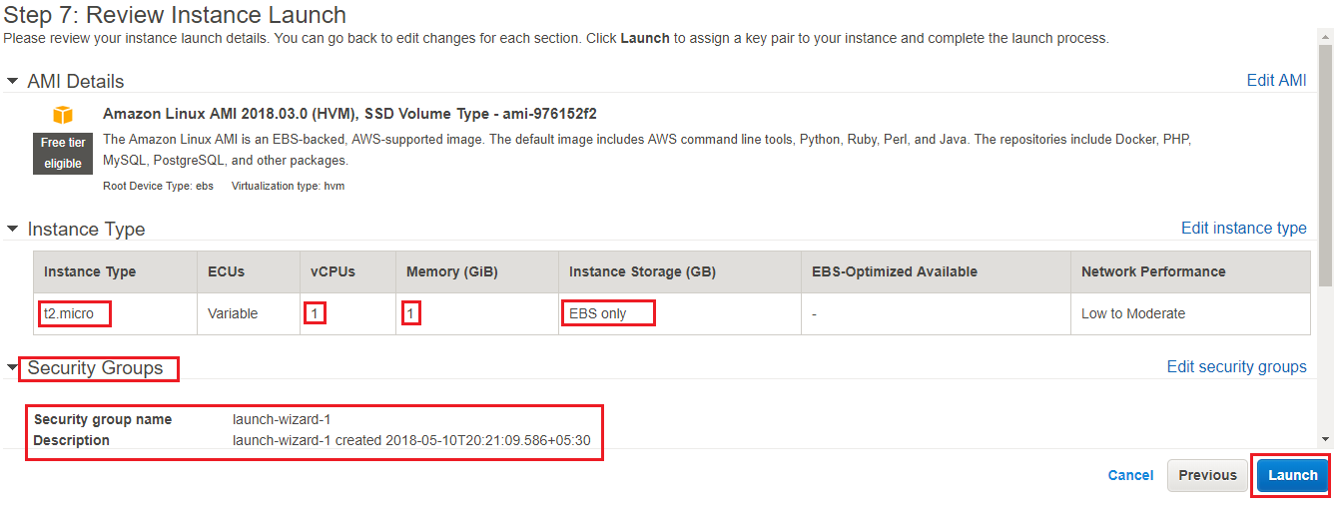Click the Amazon Linux AMI title text
Viewport: 1335px width, 516px height.
[350, 113]
